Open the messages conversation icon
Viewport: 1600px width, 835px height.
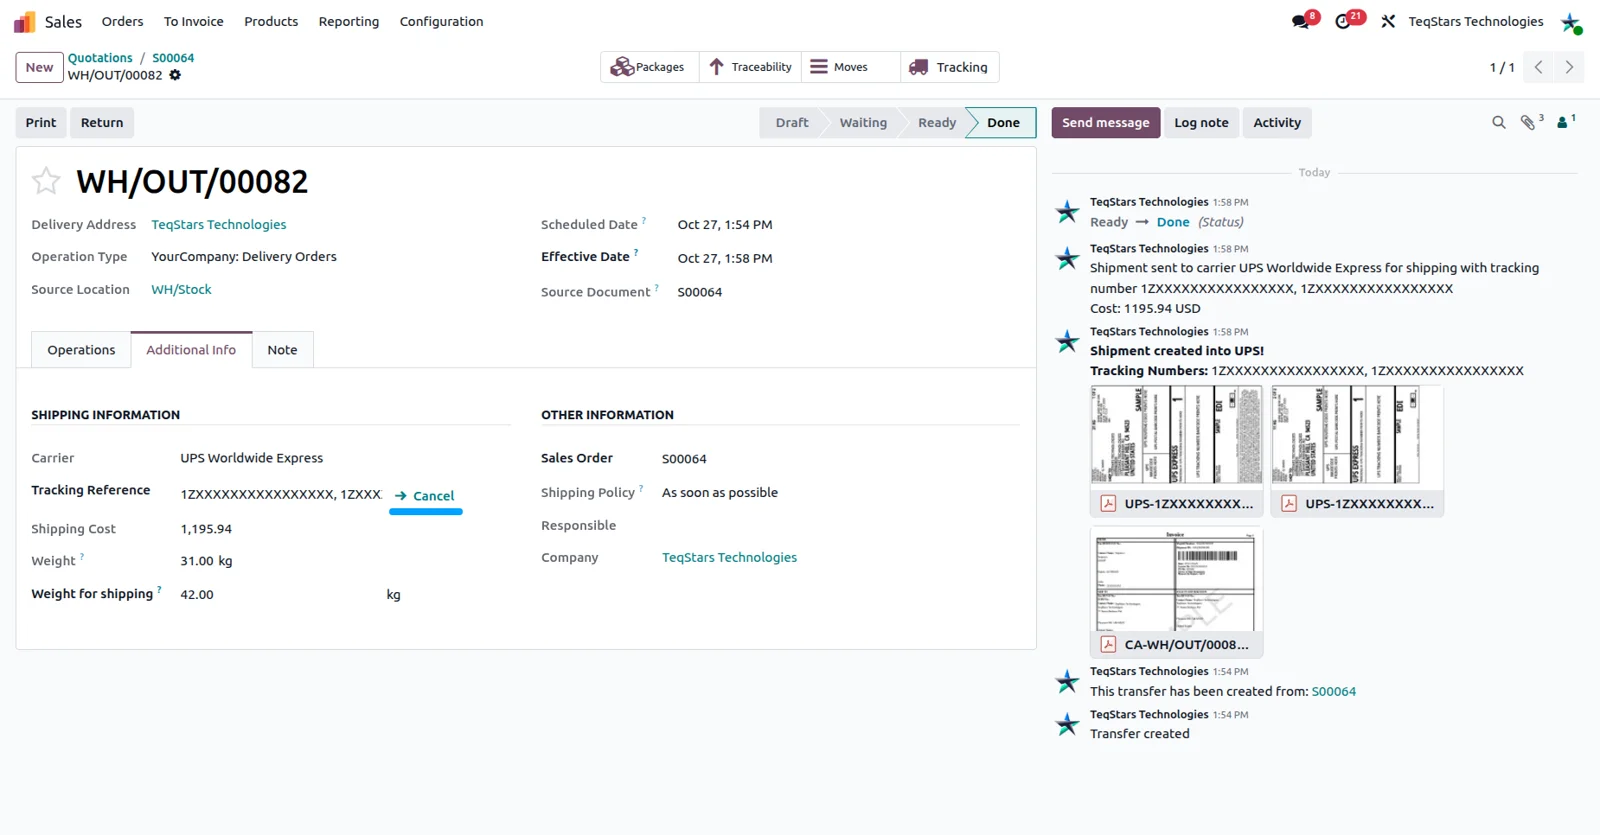click(x=1300, y=22)
